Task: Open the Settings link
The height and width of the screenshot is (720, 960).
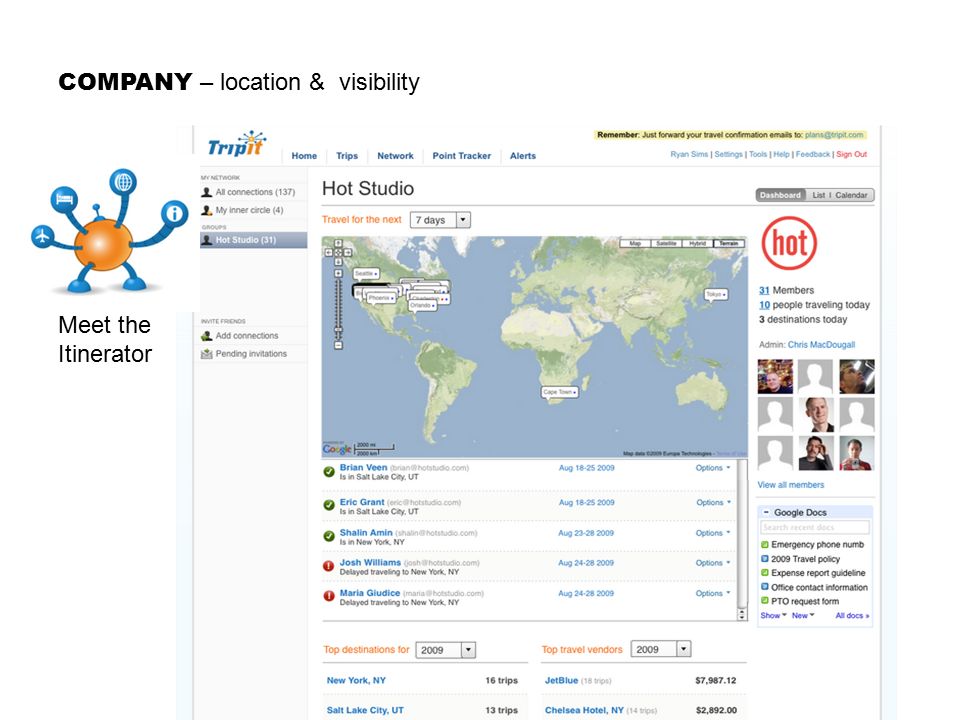Action: point(729,154)
